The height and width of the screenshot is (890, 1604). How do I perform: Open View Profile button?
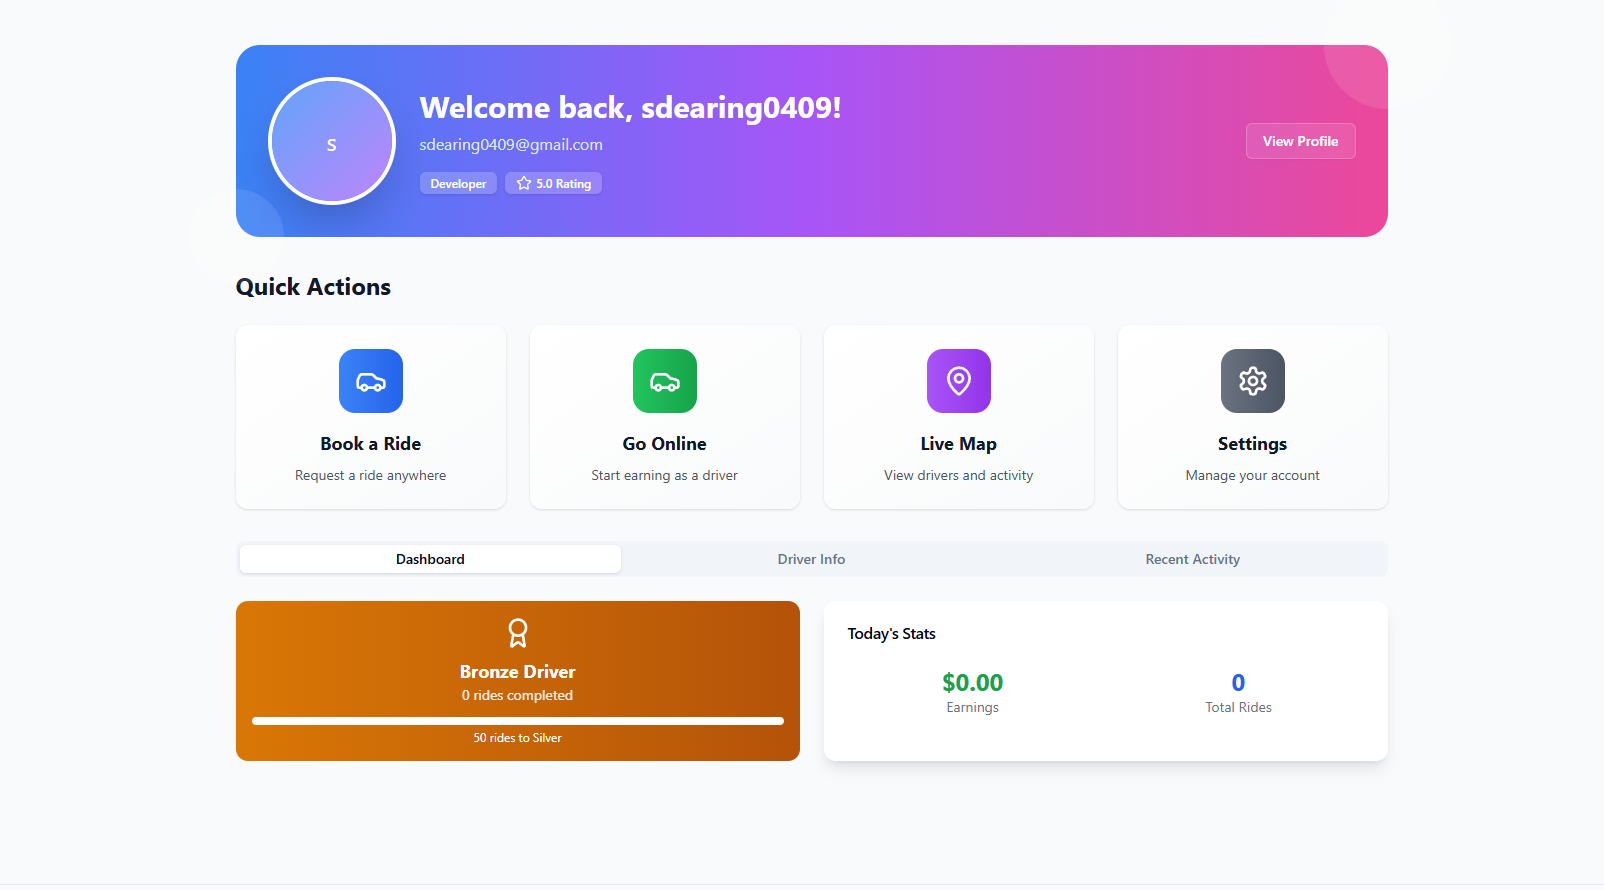pyautogui.click(x=1300, y=141)
